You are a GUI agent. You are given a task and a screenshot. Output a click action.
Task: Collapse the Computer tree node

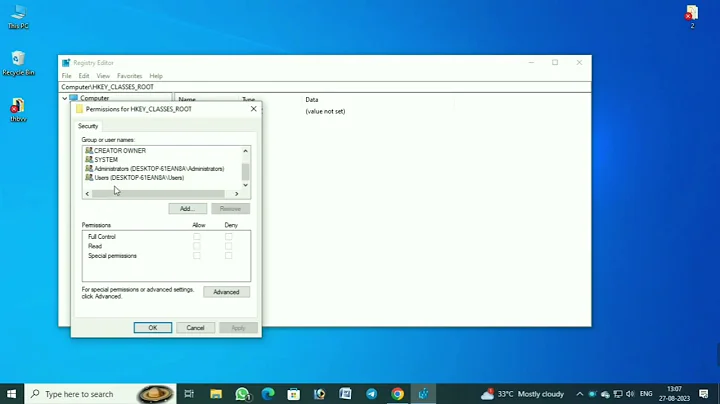[x=65, y=98]
